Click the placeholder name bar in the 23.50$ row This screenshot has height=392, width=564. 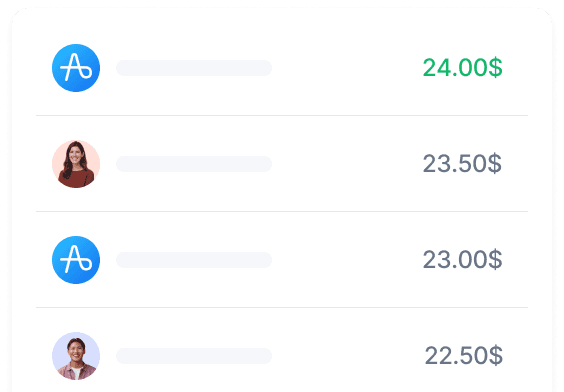194,164
